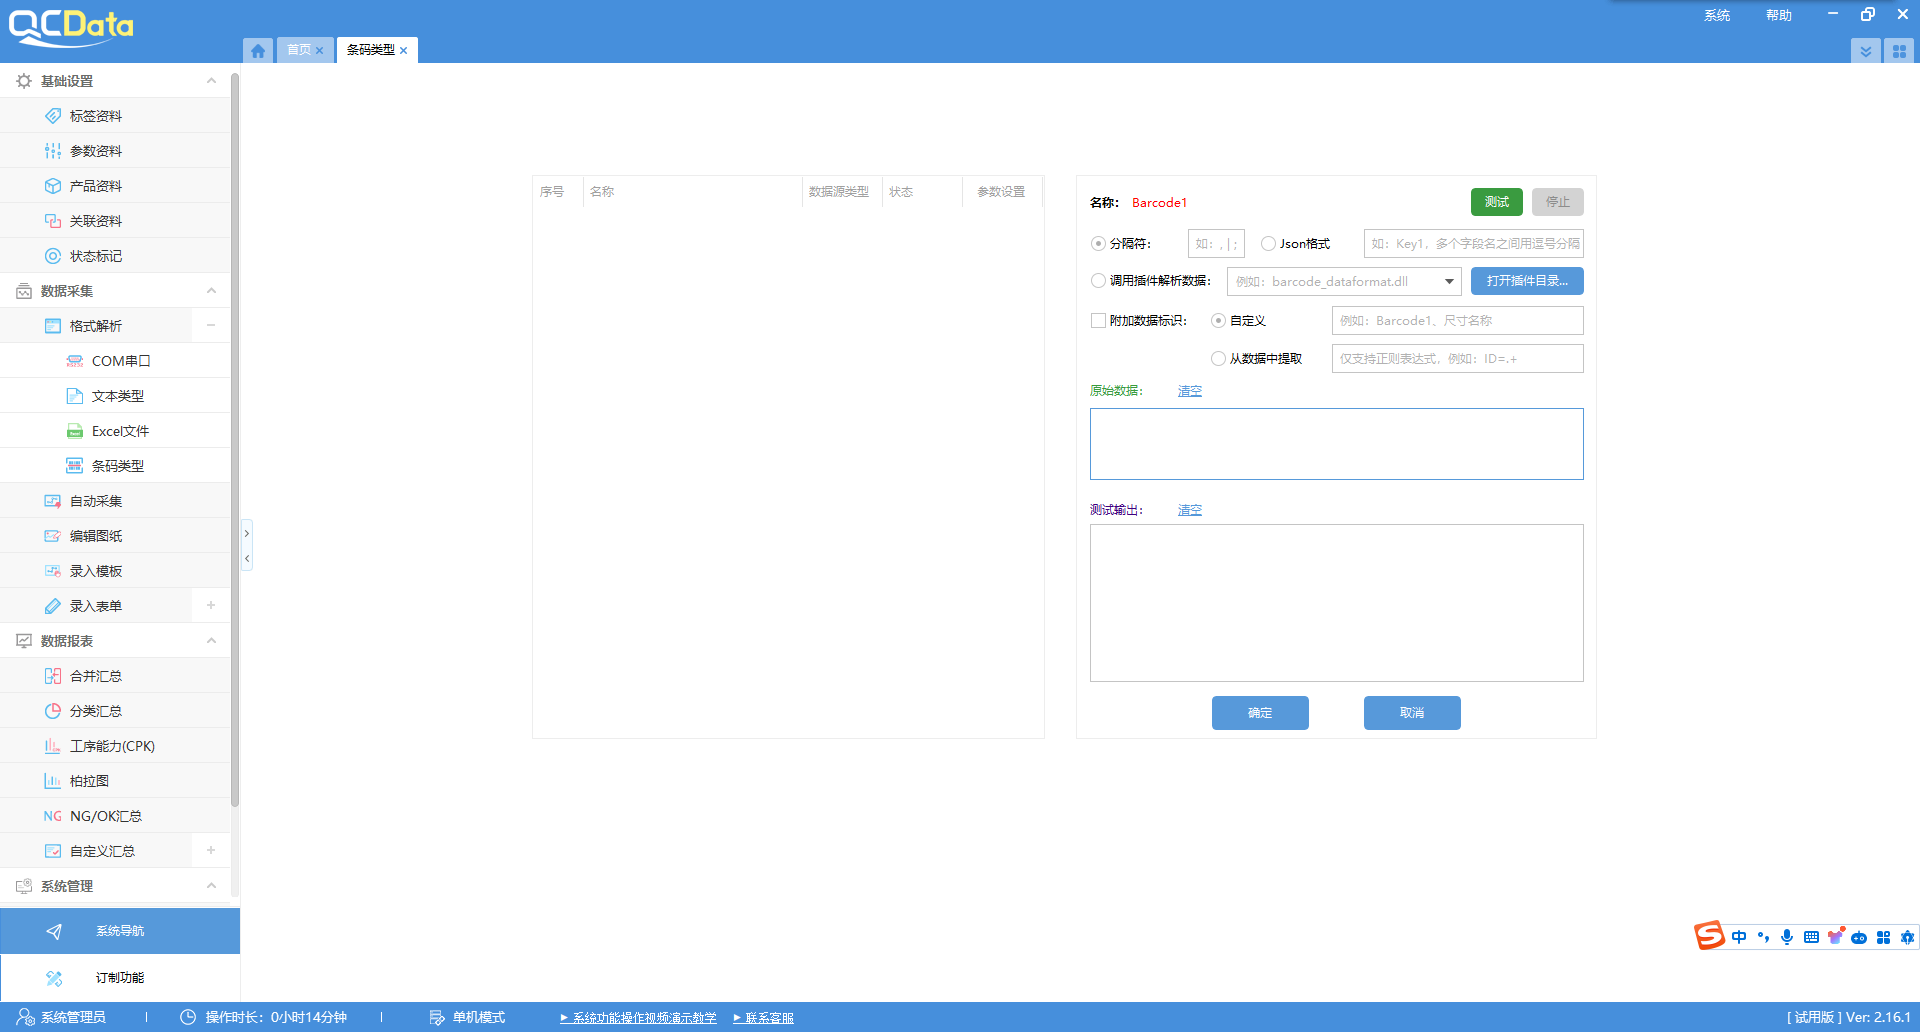Open 产品资料 in sidebar
The height and width of the screenshot is (1032, 1920).
pyautogui.click(x=95, y=186)
